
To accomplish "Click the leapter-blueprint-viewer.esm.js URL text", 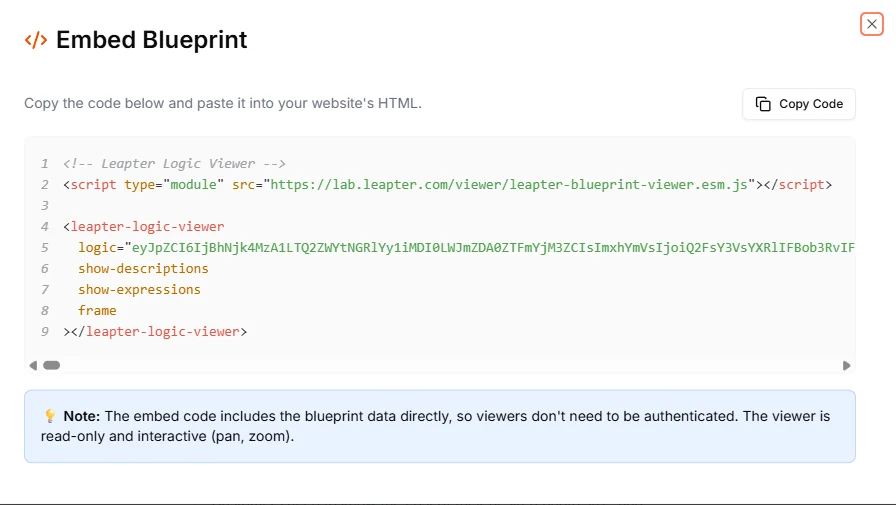I will click(x=509, y=185).
